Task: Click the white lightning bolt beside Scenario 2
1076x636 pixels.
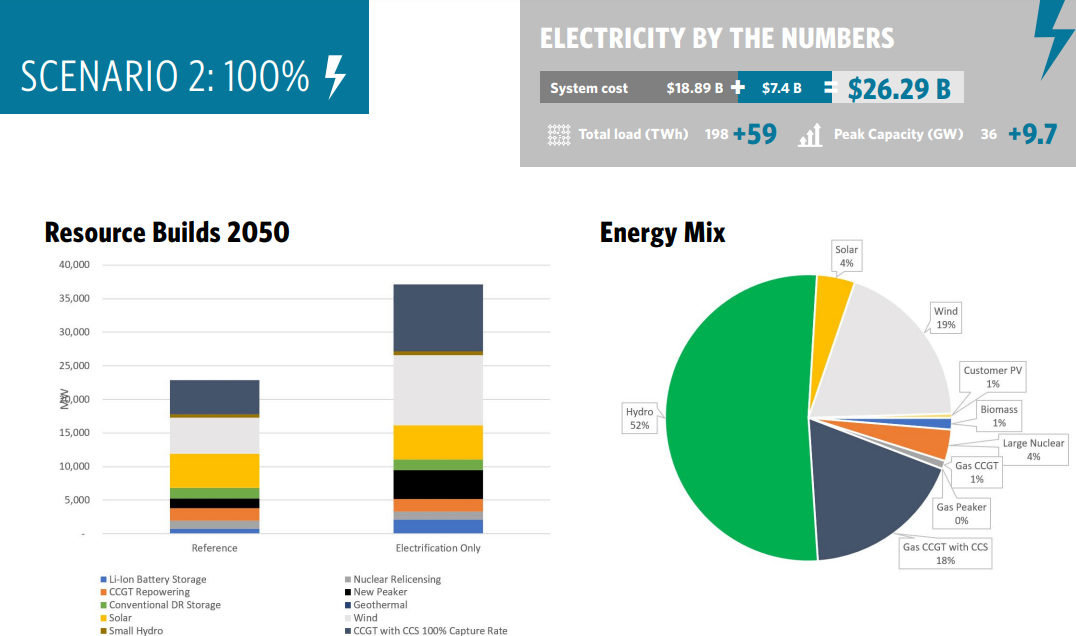Action: [336, 77]
